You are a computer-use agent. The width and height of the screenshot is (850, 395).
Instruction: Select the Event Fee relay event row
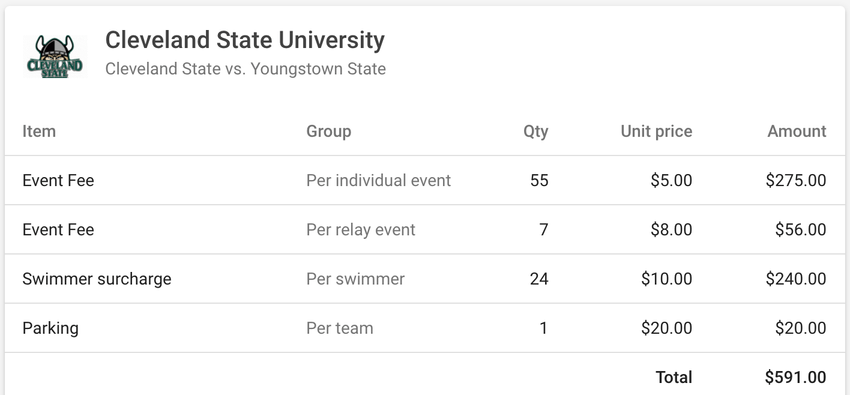(424, 230)
